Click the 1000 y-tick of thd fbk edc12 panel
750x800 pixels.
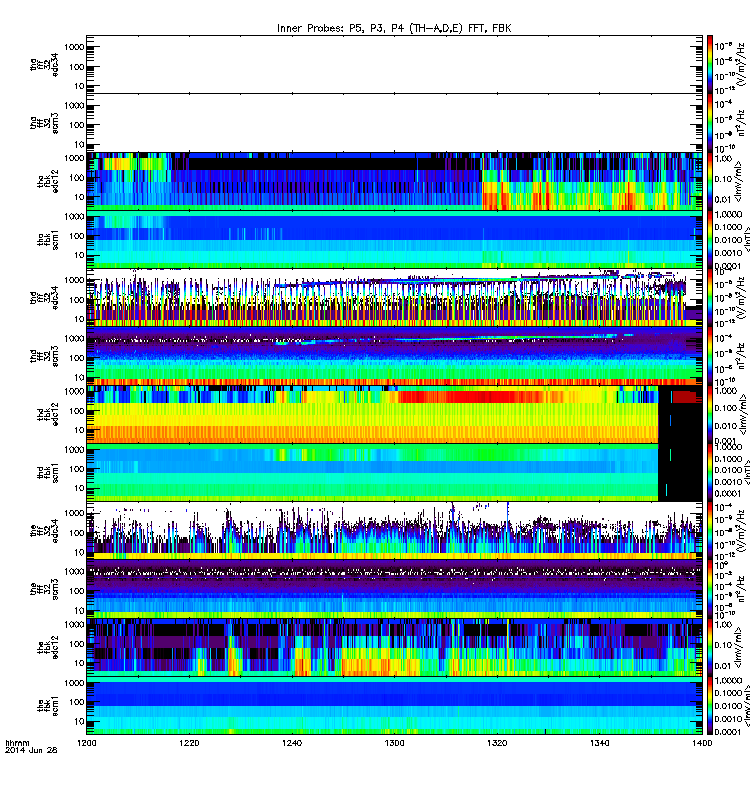74,391
